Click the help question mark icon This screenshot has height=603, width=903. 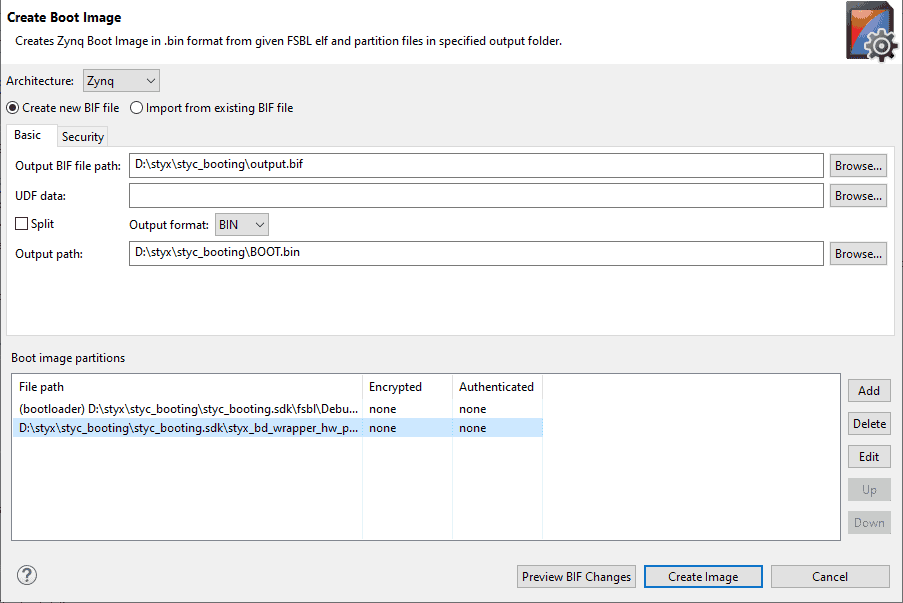point(27,575)
